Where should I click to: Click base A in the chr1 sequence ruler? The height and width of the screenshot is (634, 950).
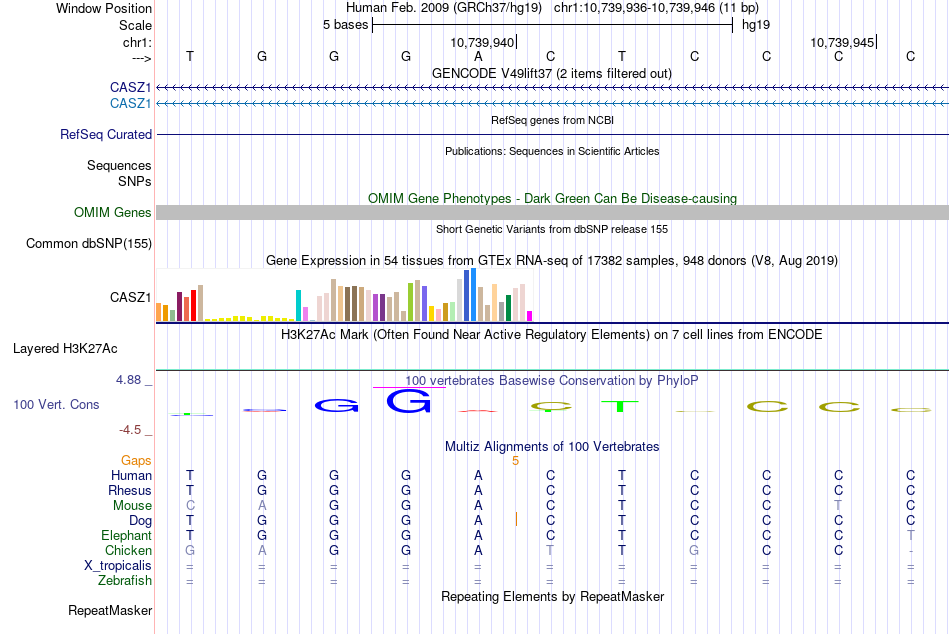click(x=478, y=57)
